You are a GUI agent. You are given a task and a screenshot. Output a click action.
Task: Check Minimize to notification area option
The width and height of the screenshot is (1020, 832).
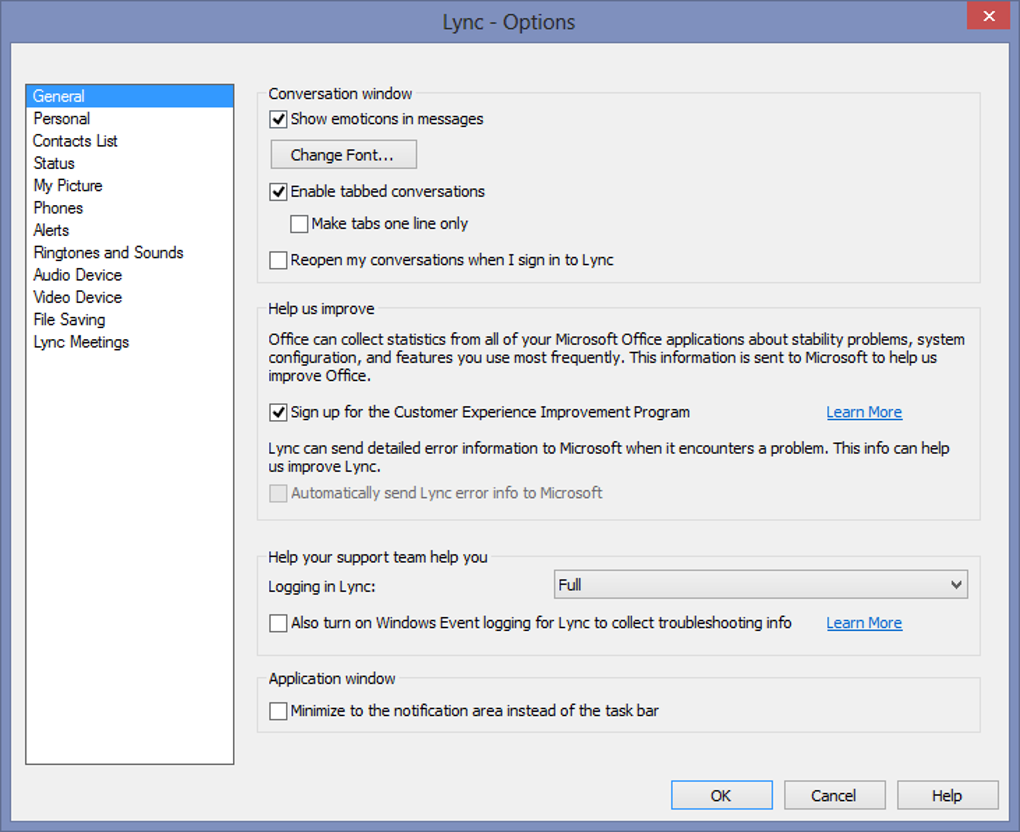click(x=279, y=711)
